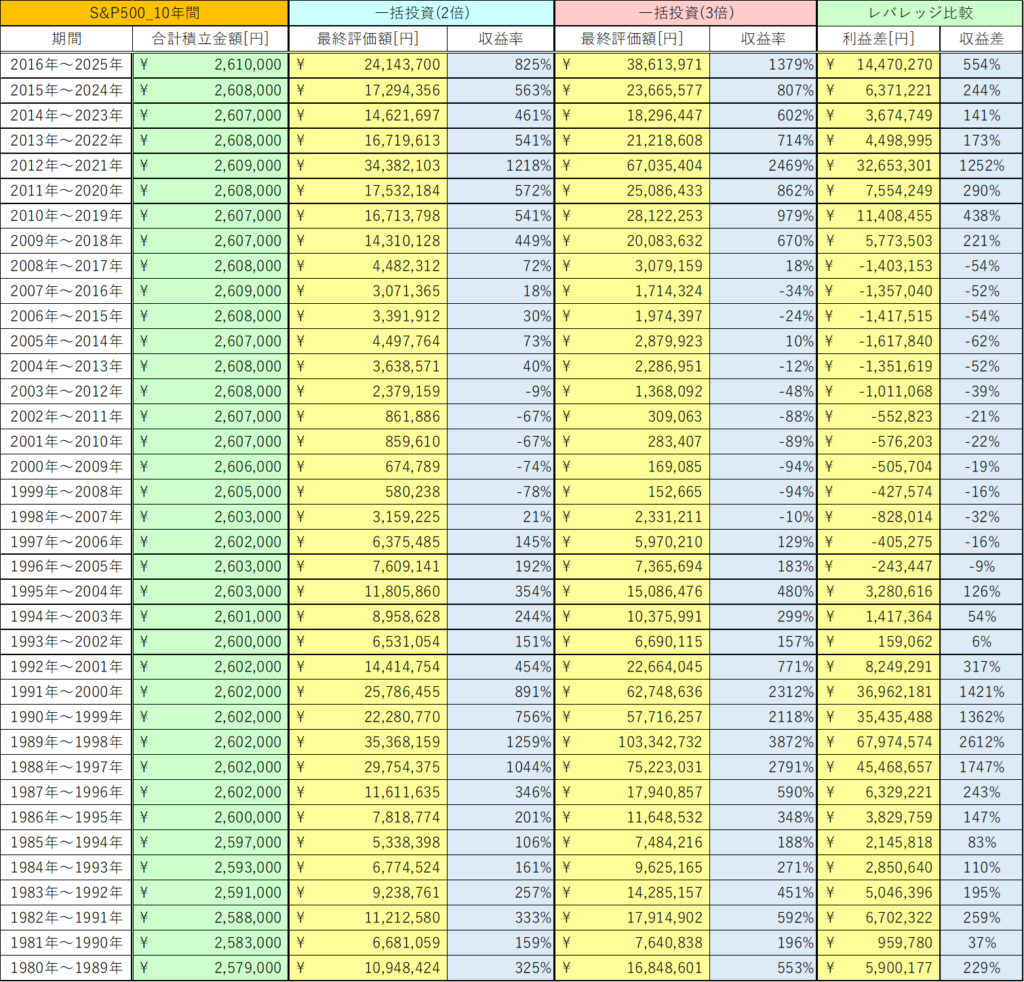Click the 収益差 column header
1024x982 pixels.
tap(980, 39)
